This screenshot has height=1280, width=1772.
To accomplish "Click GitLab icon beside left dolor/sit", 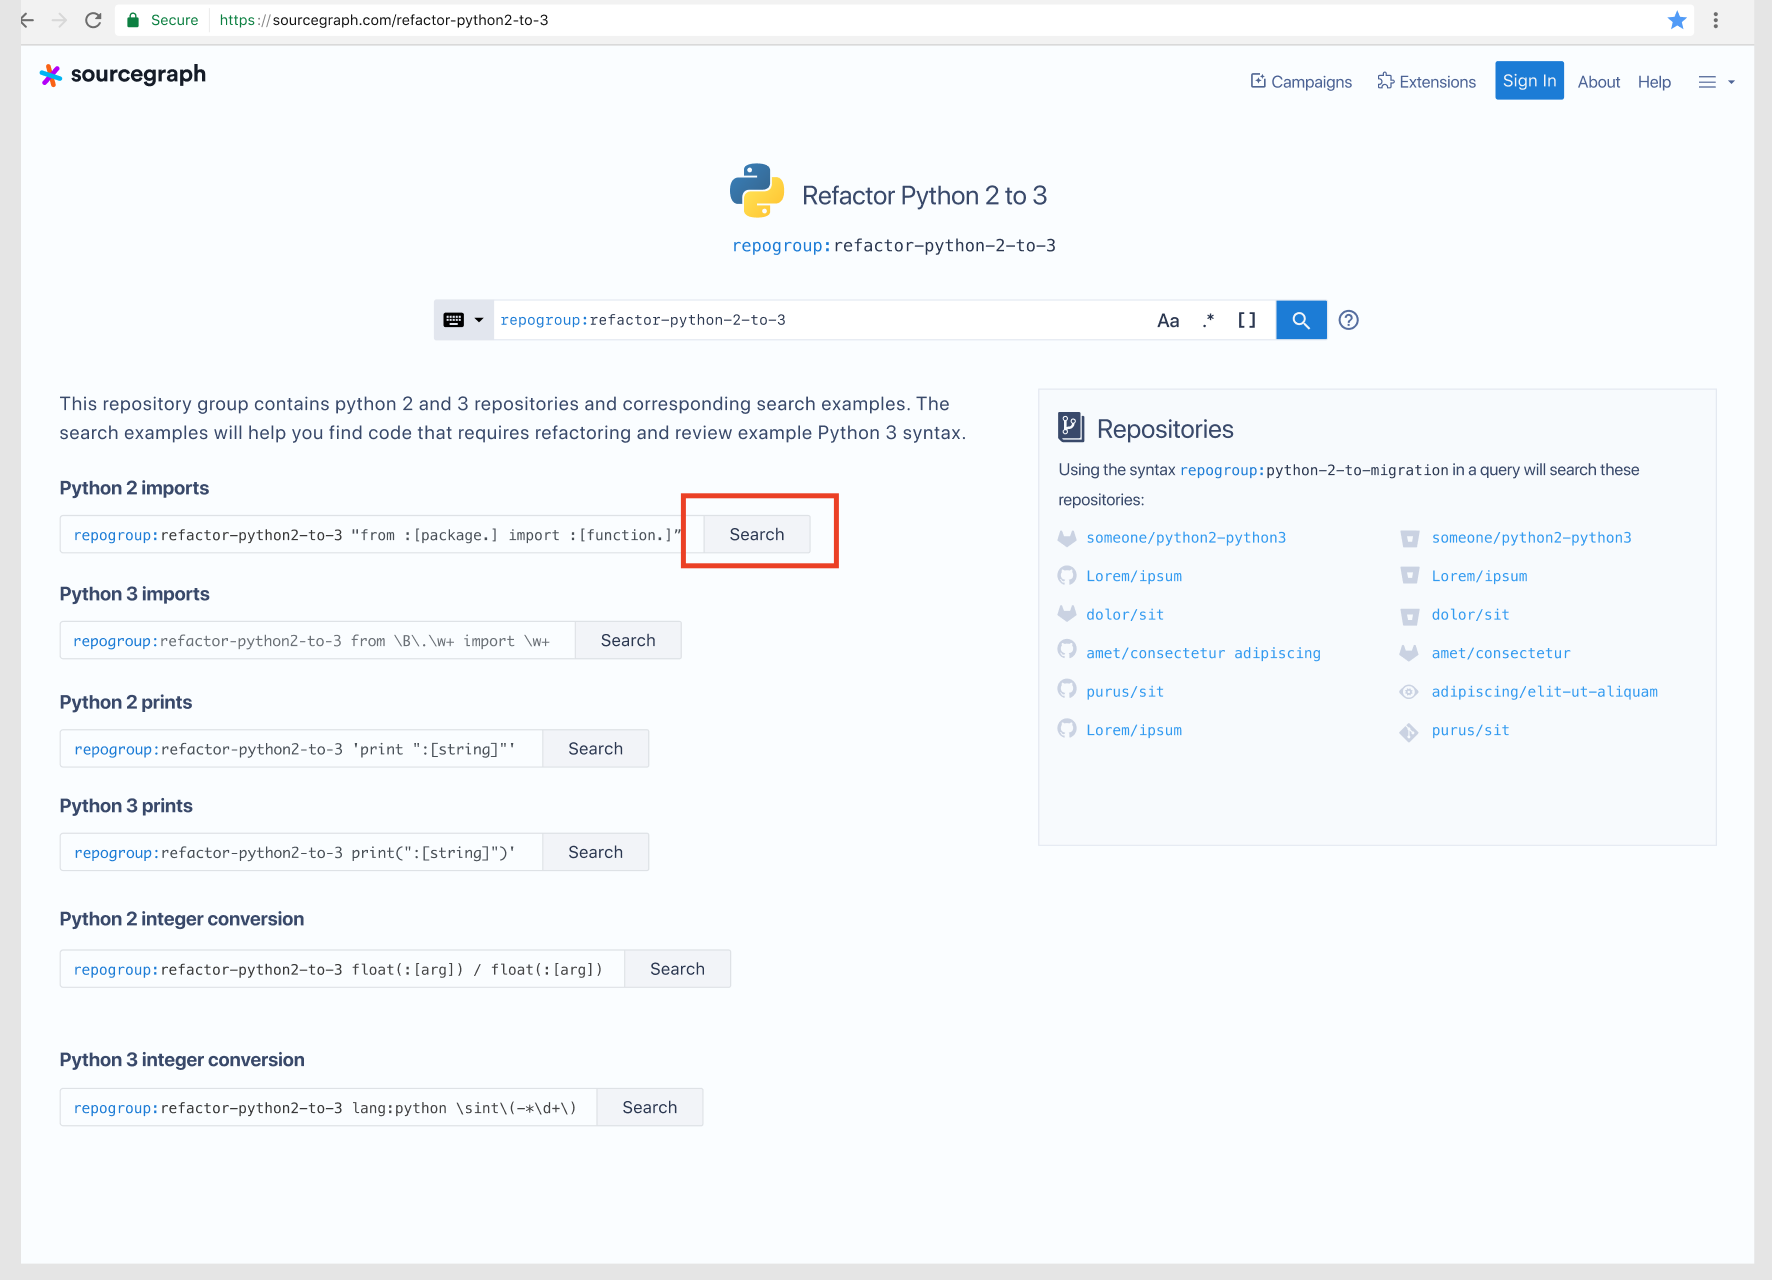I will [1067, 613].
